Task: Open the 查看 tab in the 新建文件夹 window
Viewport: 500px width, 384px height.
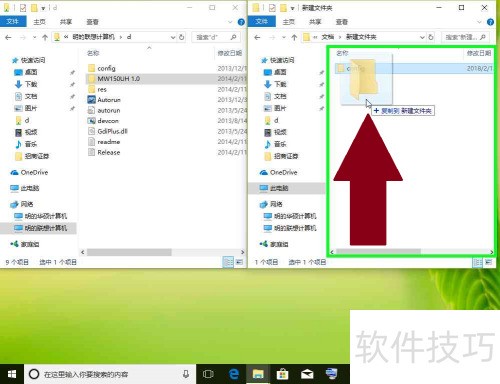Action: [x=342, y=22]
